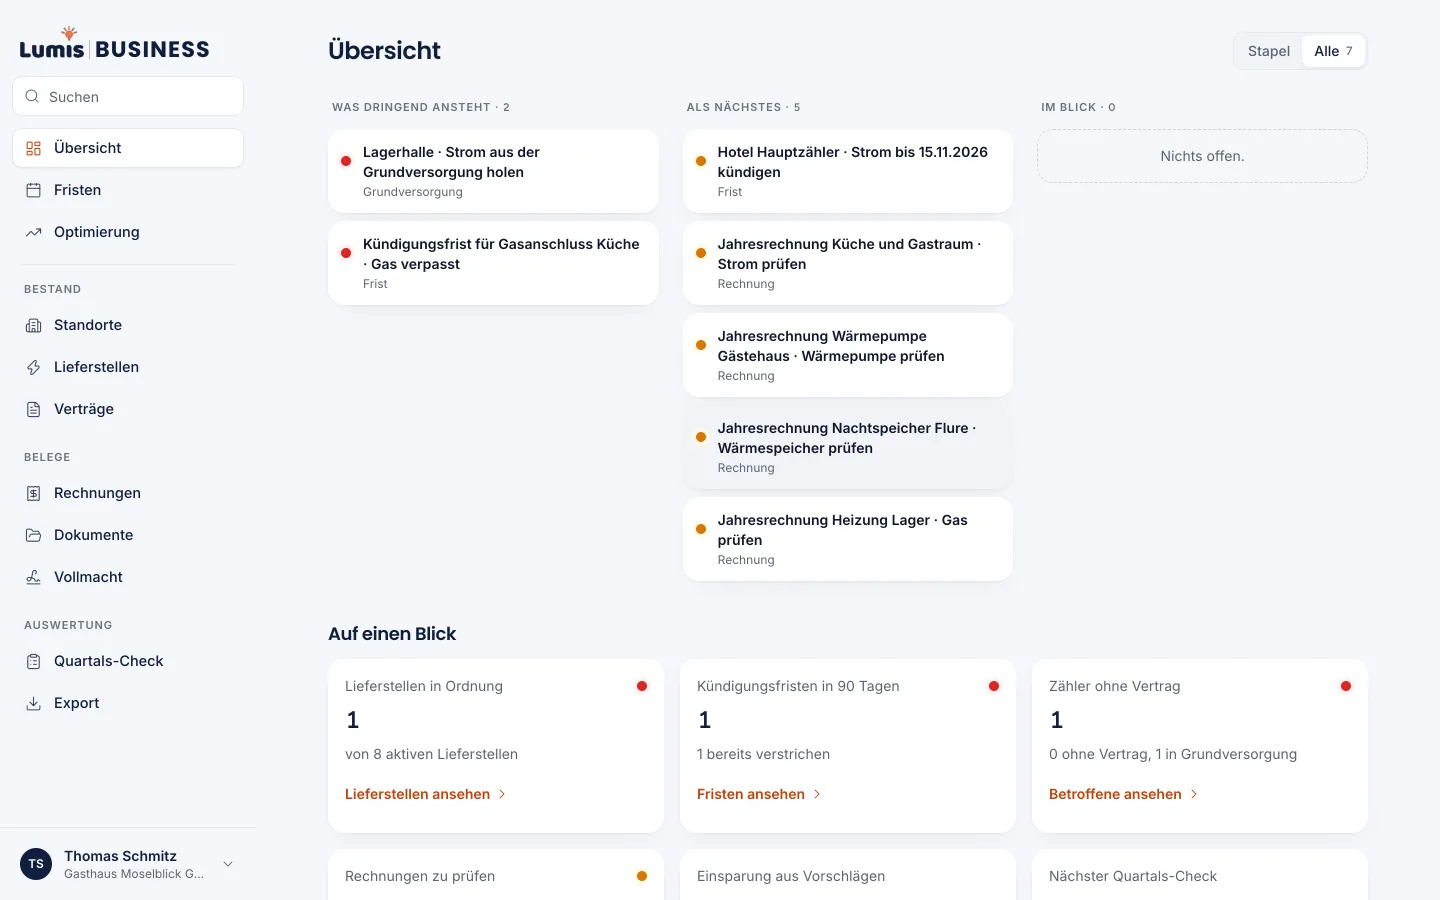Open Jahresrechnung Nachtspeicher Flure card
1440x900 pixels.
pos(848,447)
